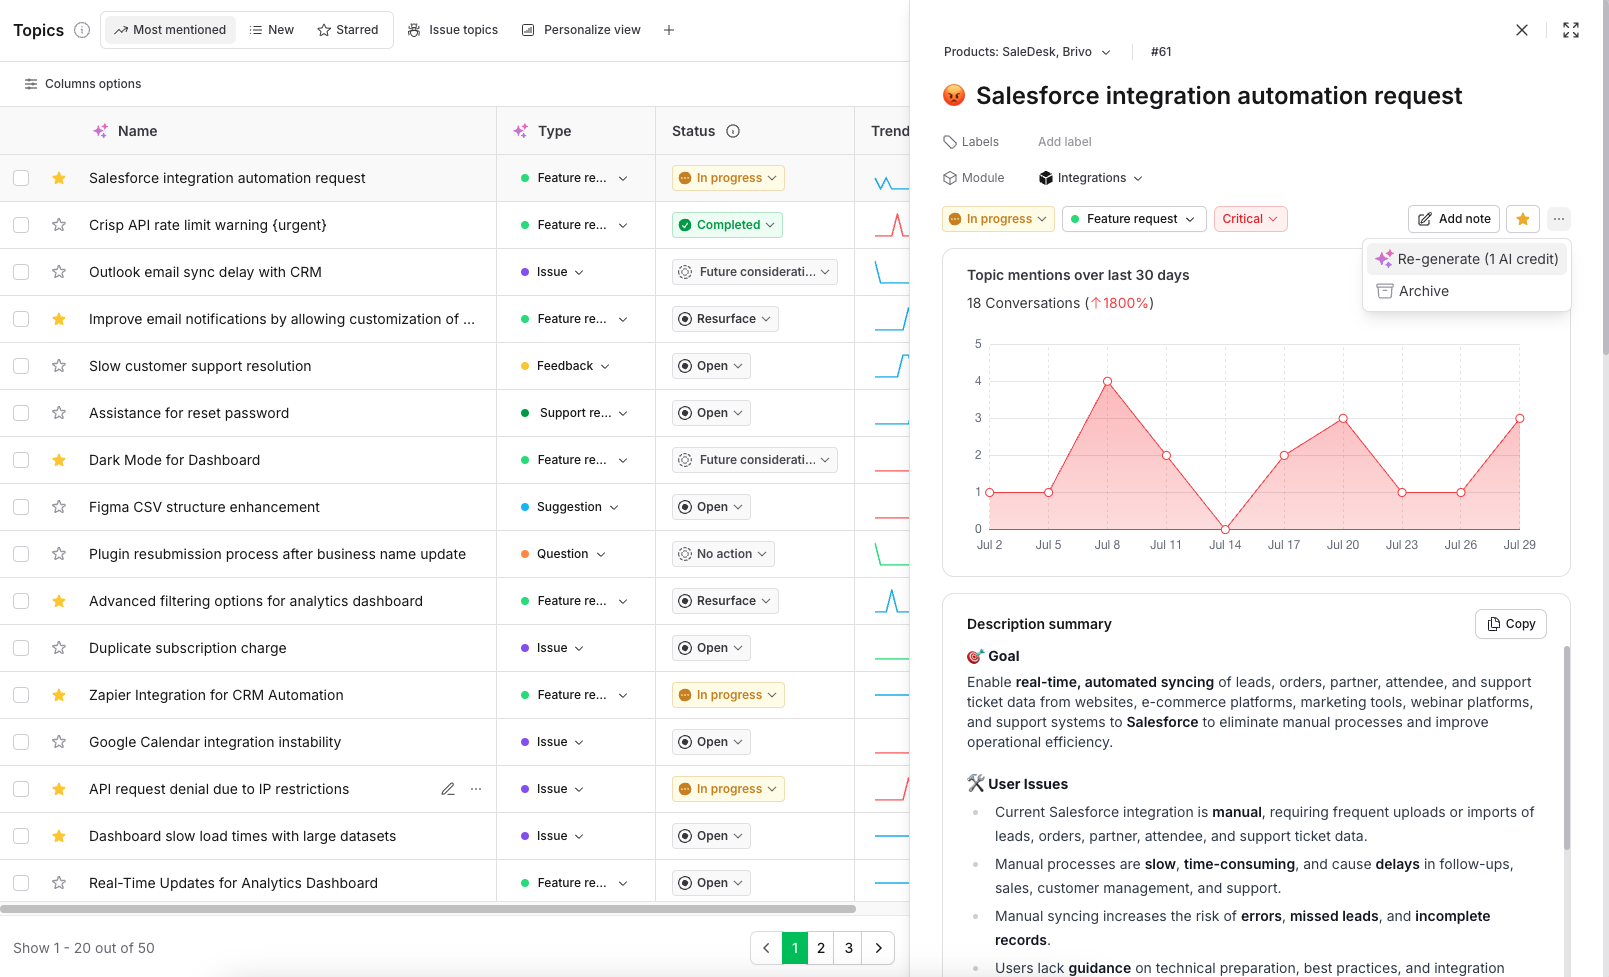Click the yellow star button in detail panel
The height and width of the screenshot is (977, 1609).
(1523, 219)
